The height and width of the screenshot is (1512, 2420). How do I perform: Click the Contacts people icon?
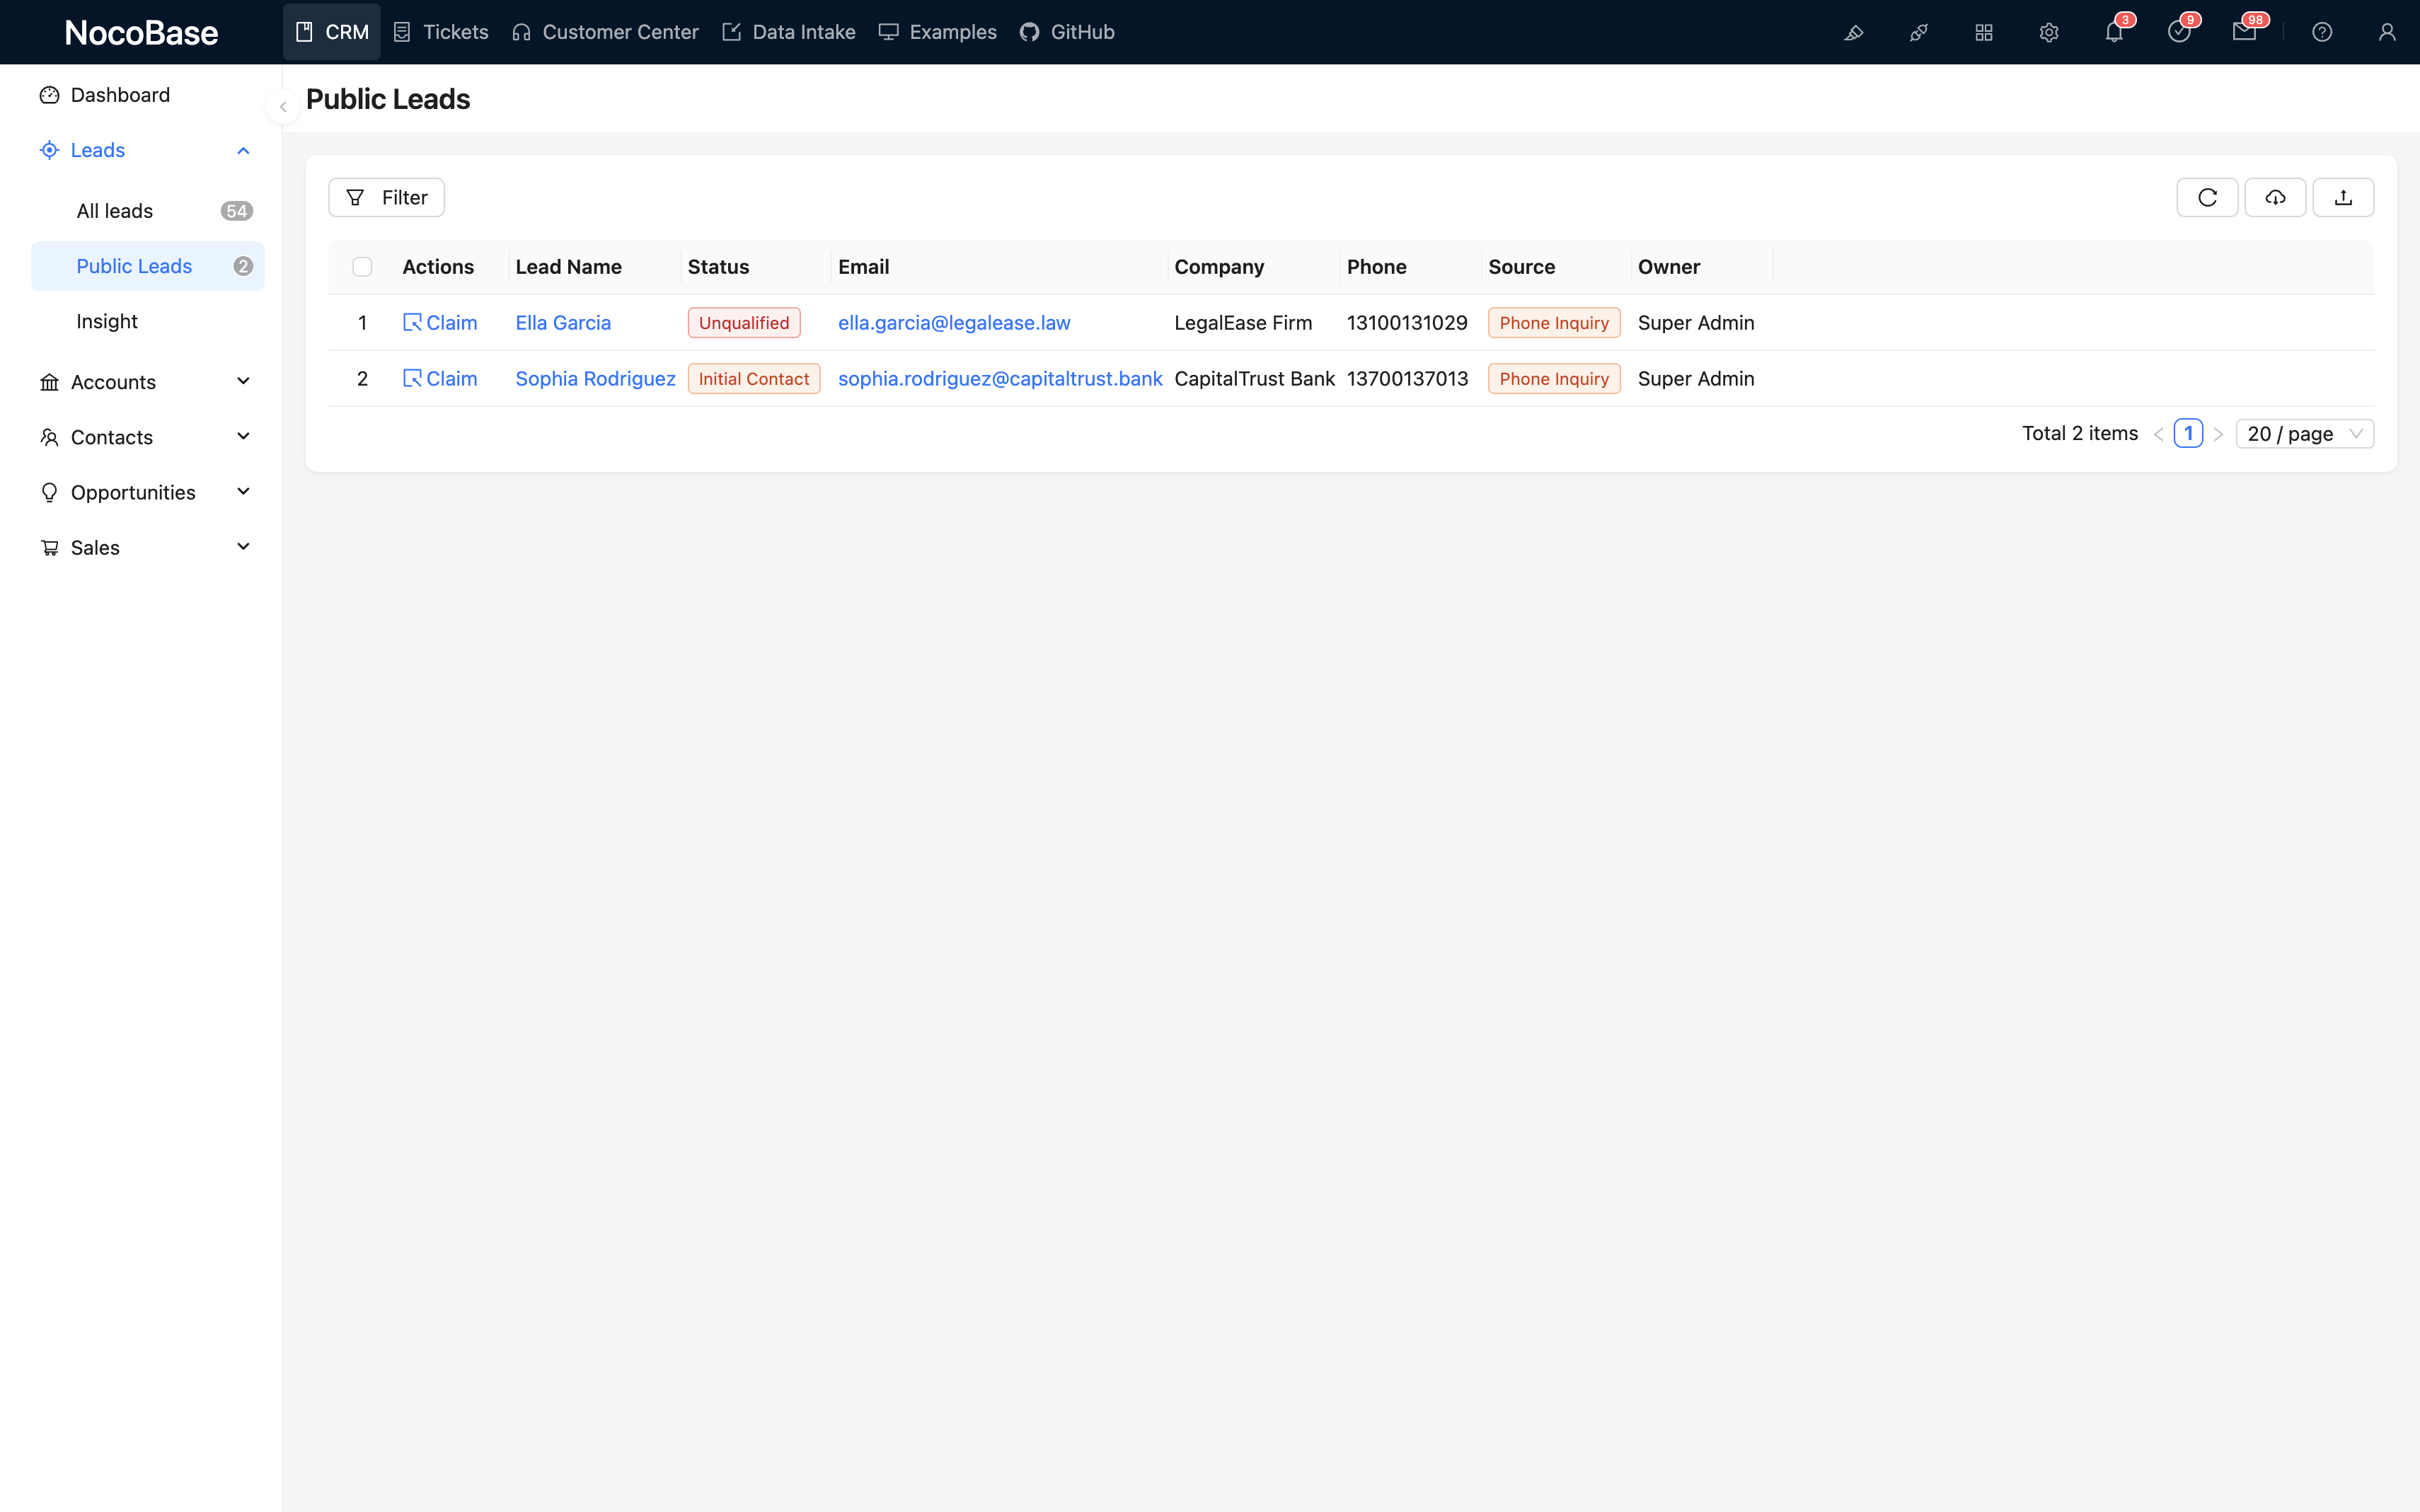pos(49,437)
